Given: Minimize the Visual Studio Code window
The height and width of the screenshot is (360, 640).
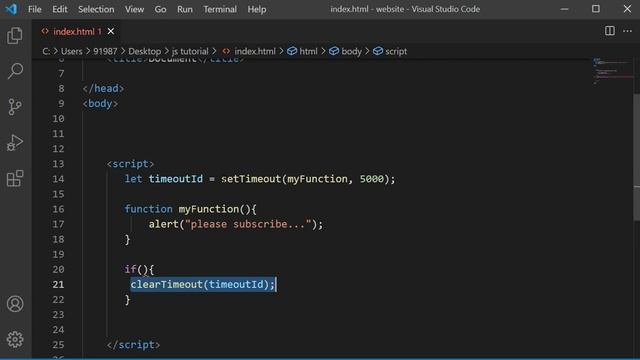Looking at the screenshot, I should [564, 9].
